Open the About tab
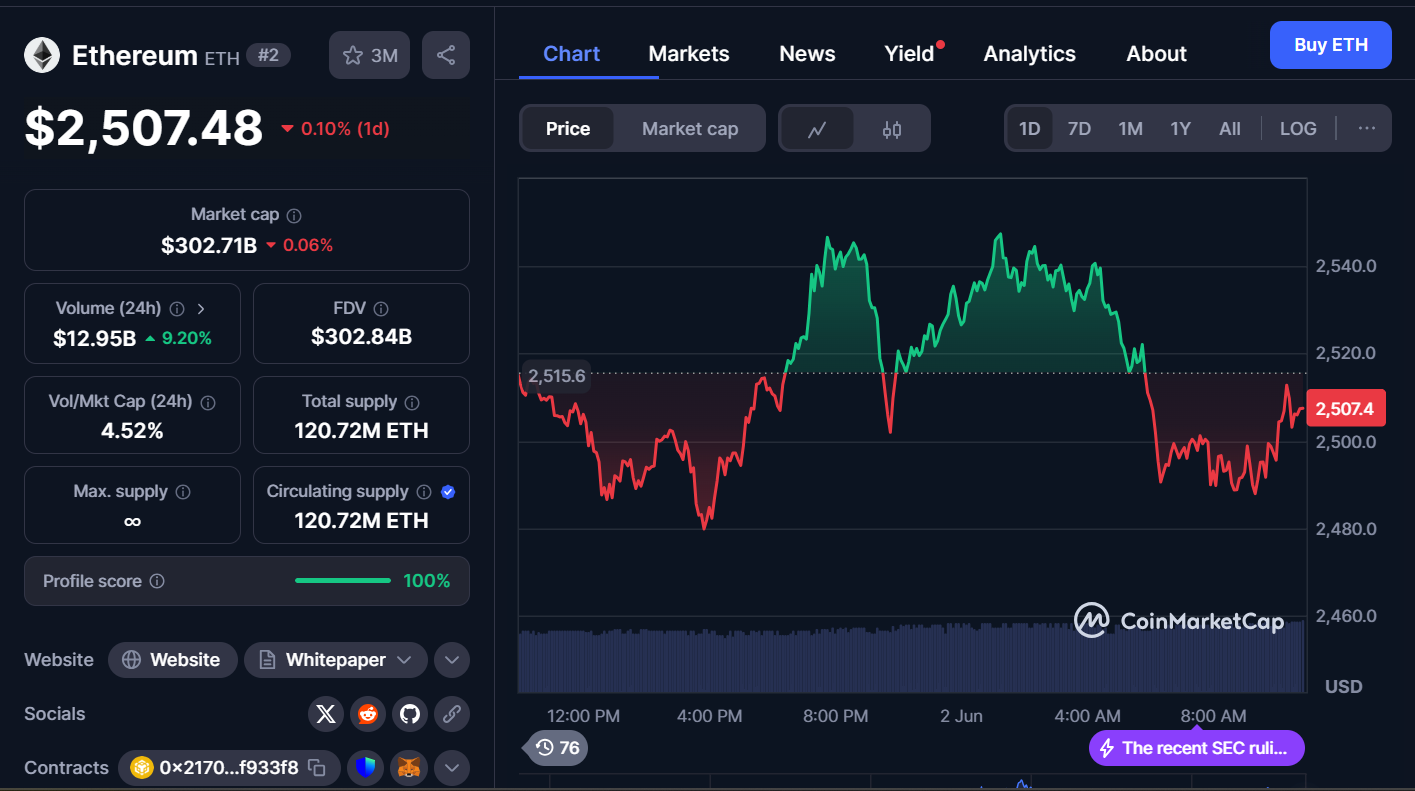The image size is (1415, 791). click(x=1157, y=54)
